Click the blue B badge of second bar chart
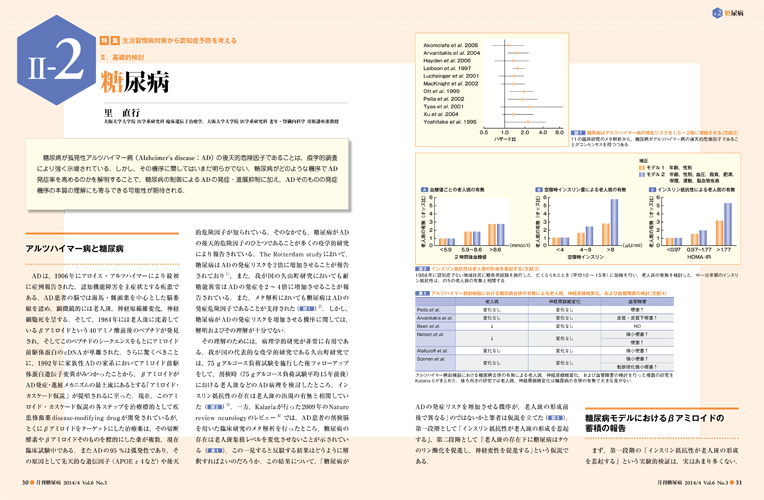This screenshot has height=500, width=764. [x=539, y=190]
